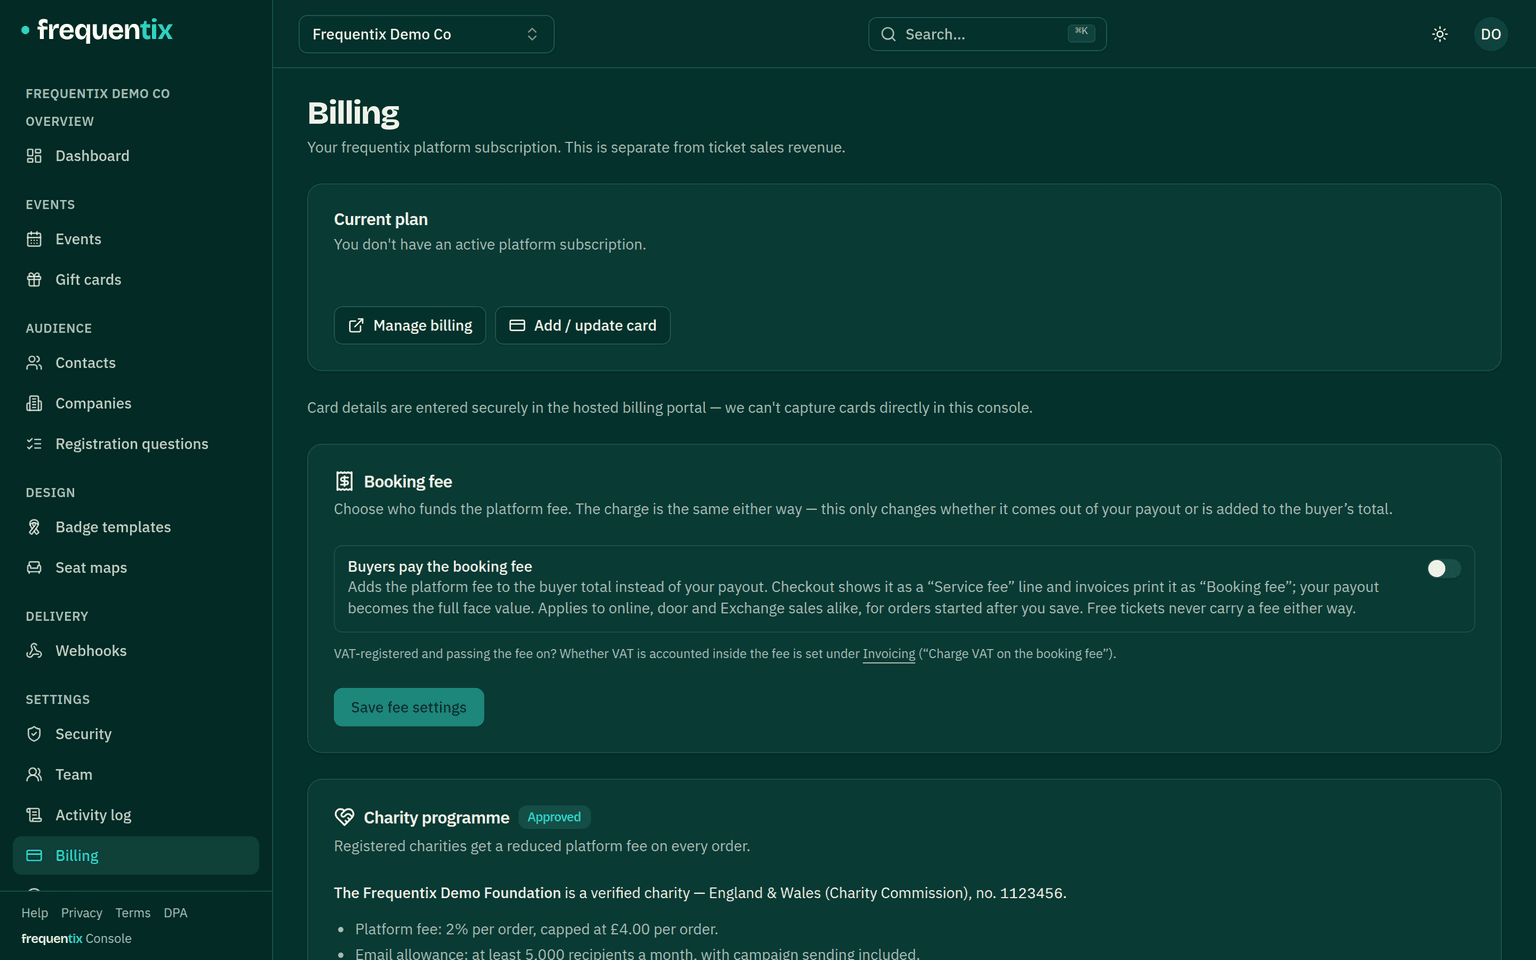1536x960 pixels.
Task: Click the Dashboard grid icon
Action: point(34,156)
